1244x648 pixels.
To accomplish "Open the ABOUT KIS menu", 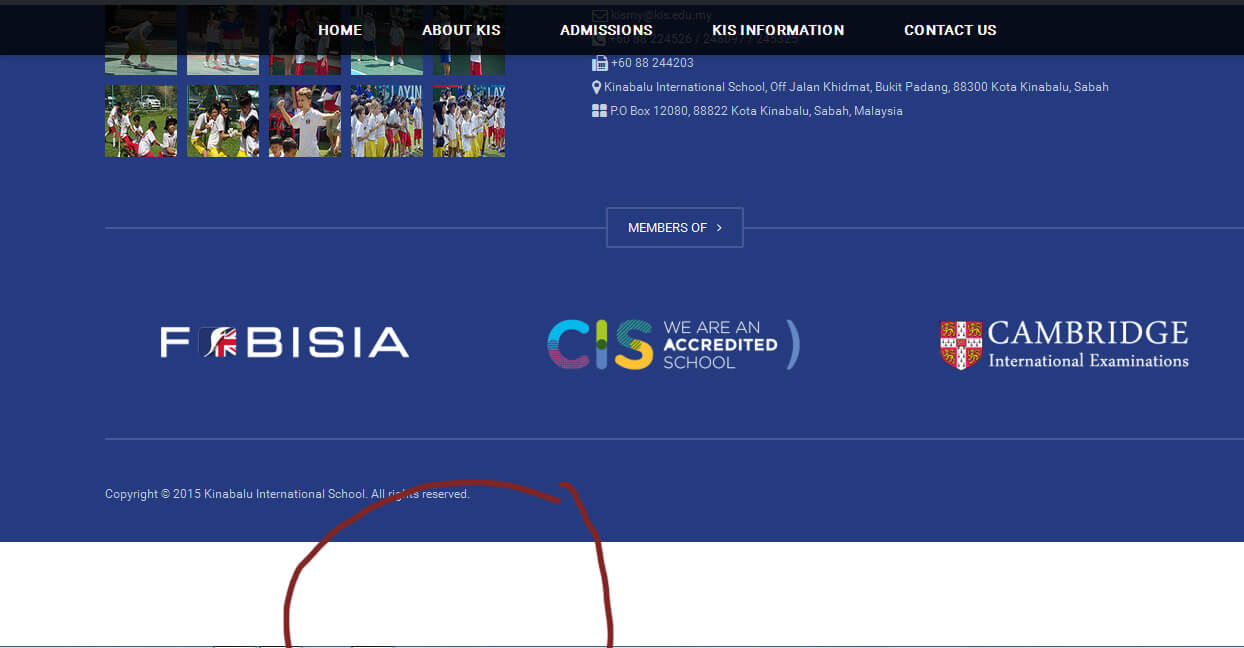I will point(461,30).
